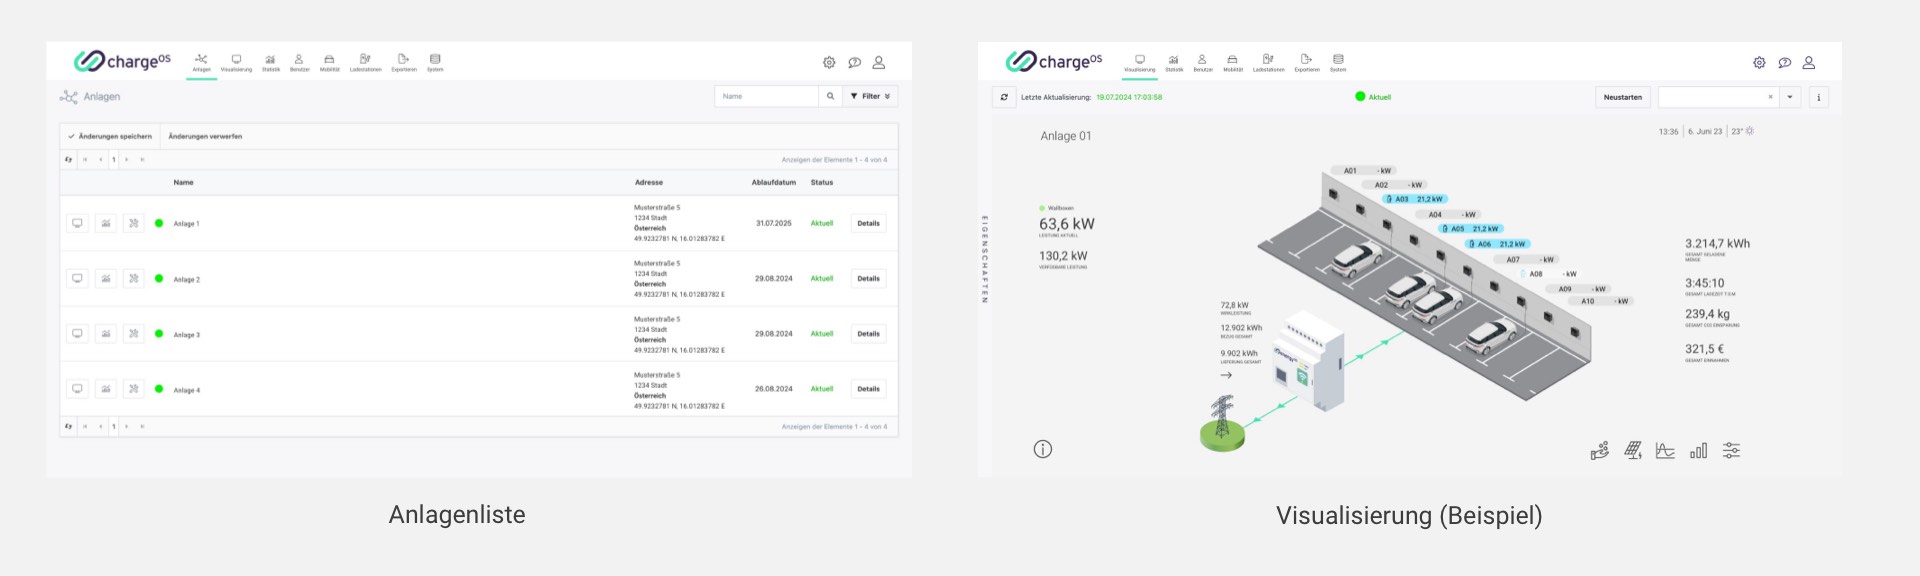
Task: Go to last page in top pager
Action: [142, 159]
